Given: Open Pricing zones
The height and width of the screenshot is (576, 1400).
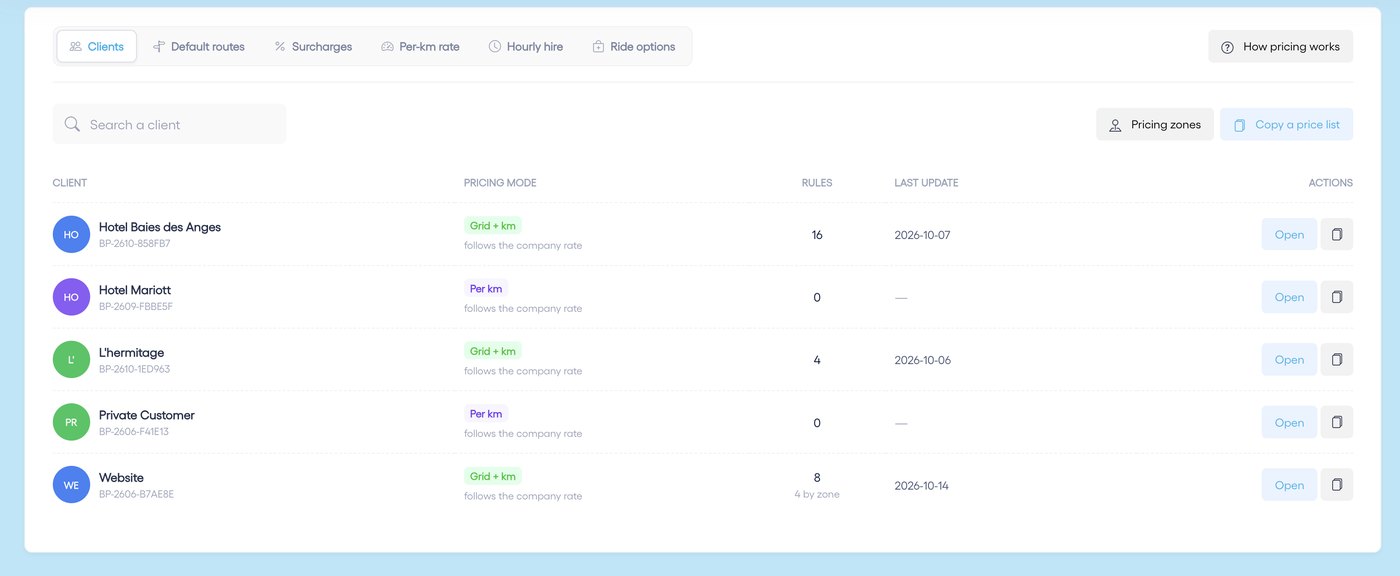Looking at the screenshot, I should point(1155,125).
